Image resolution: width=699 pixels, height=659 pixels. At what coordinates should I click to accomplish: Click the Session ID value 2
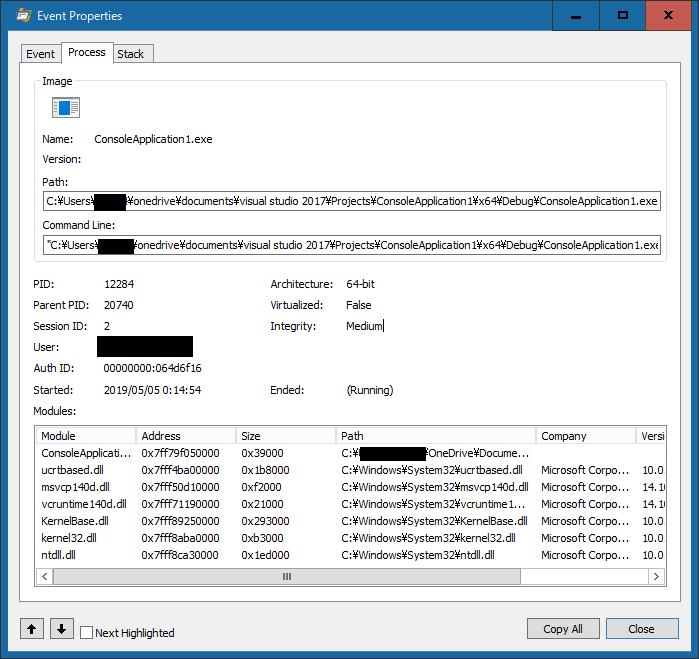point(107,326)
